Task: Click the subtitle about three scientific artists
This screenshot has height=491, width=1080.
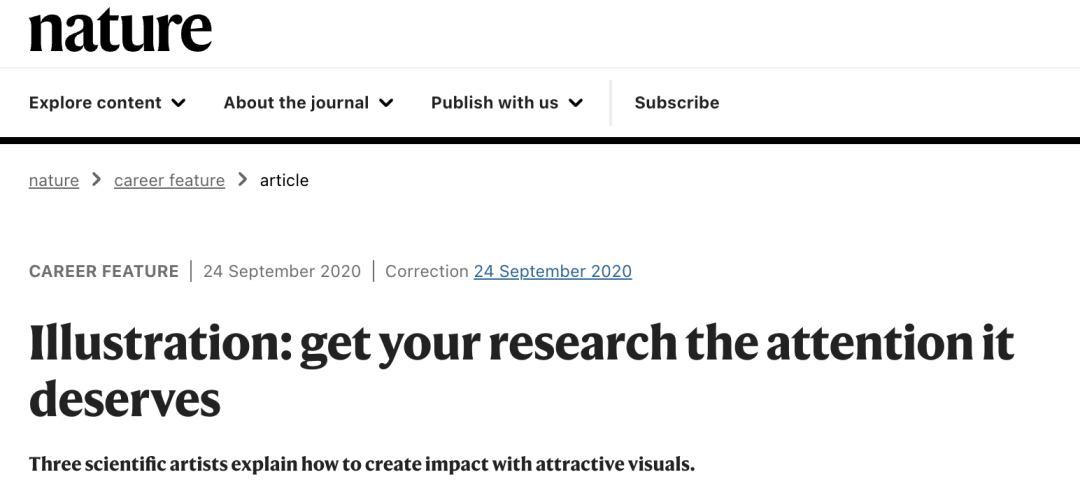Action: pos(361,464)
